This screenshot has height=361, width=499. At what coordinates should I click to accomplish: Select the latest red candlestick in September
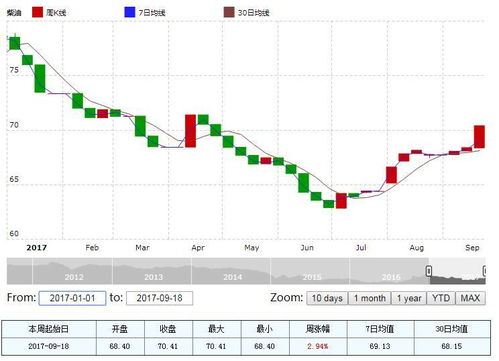click(479, 137)
